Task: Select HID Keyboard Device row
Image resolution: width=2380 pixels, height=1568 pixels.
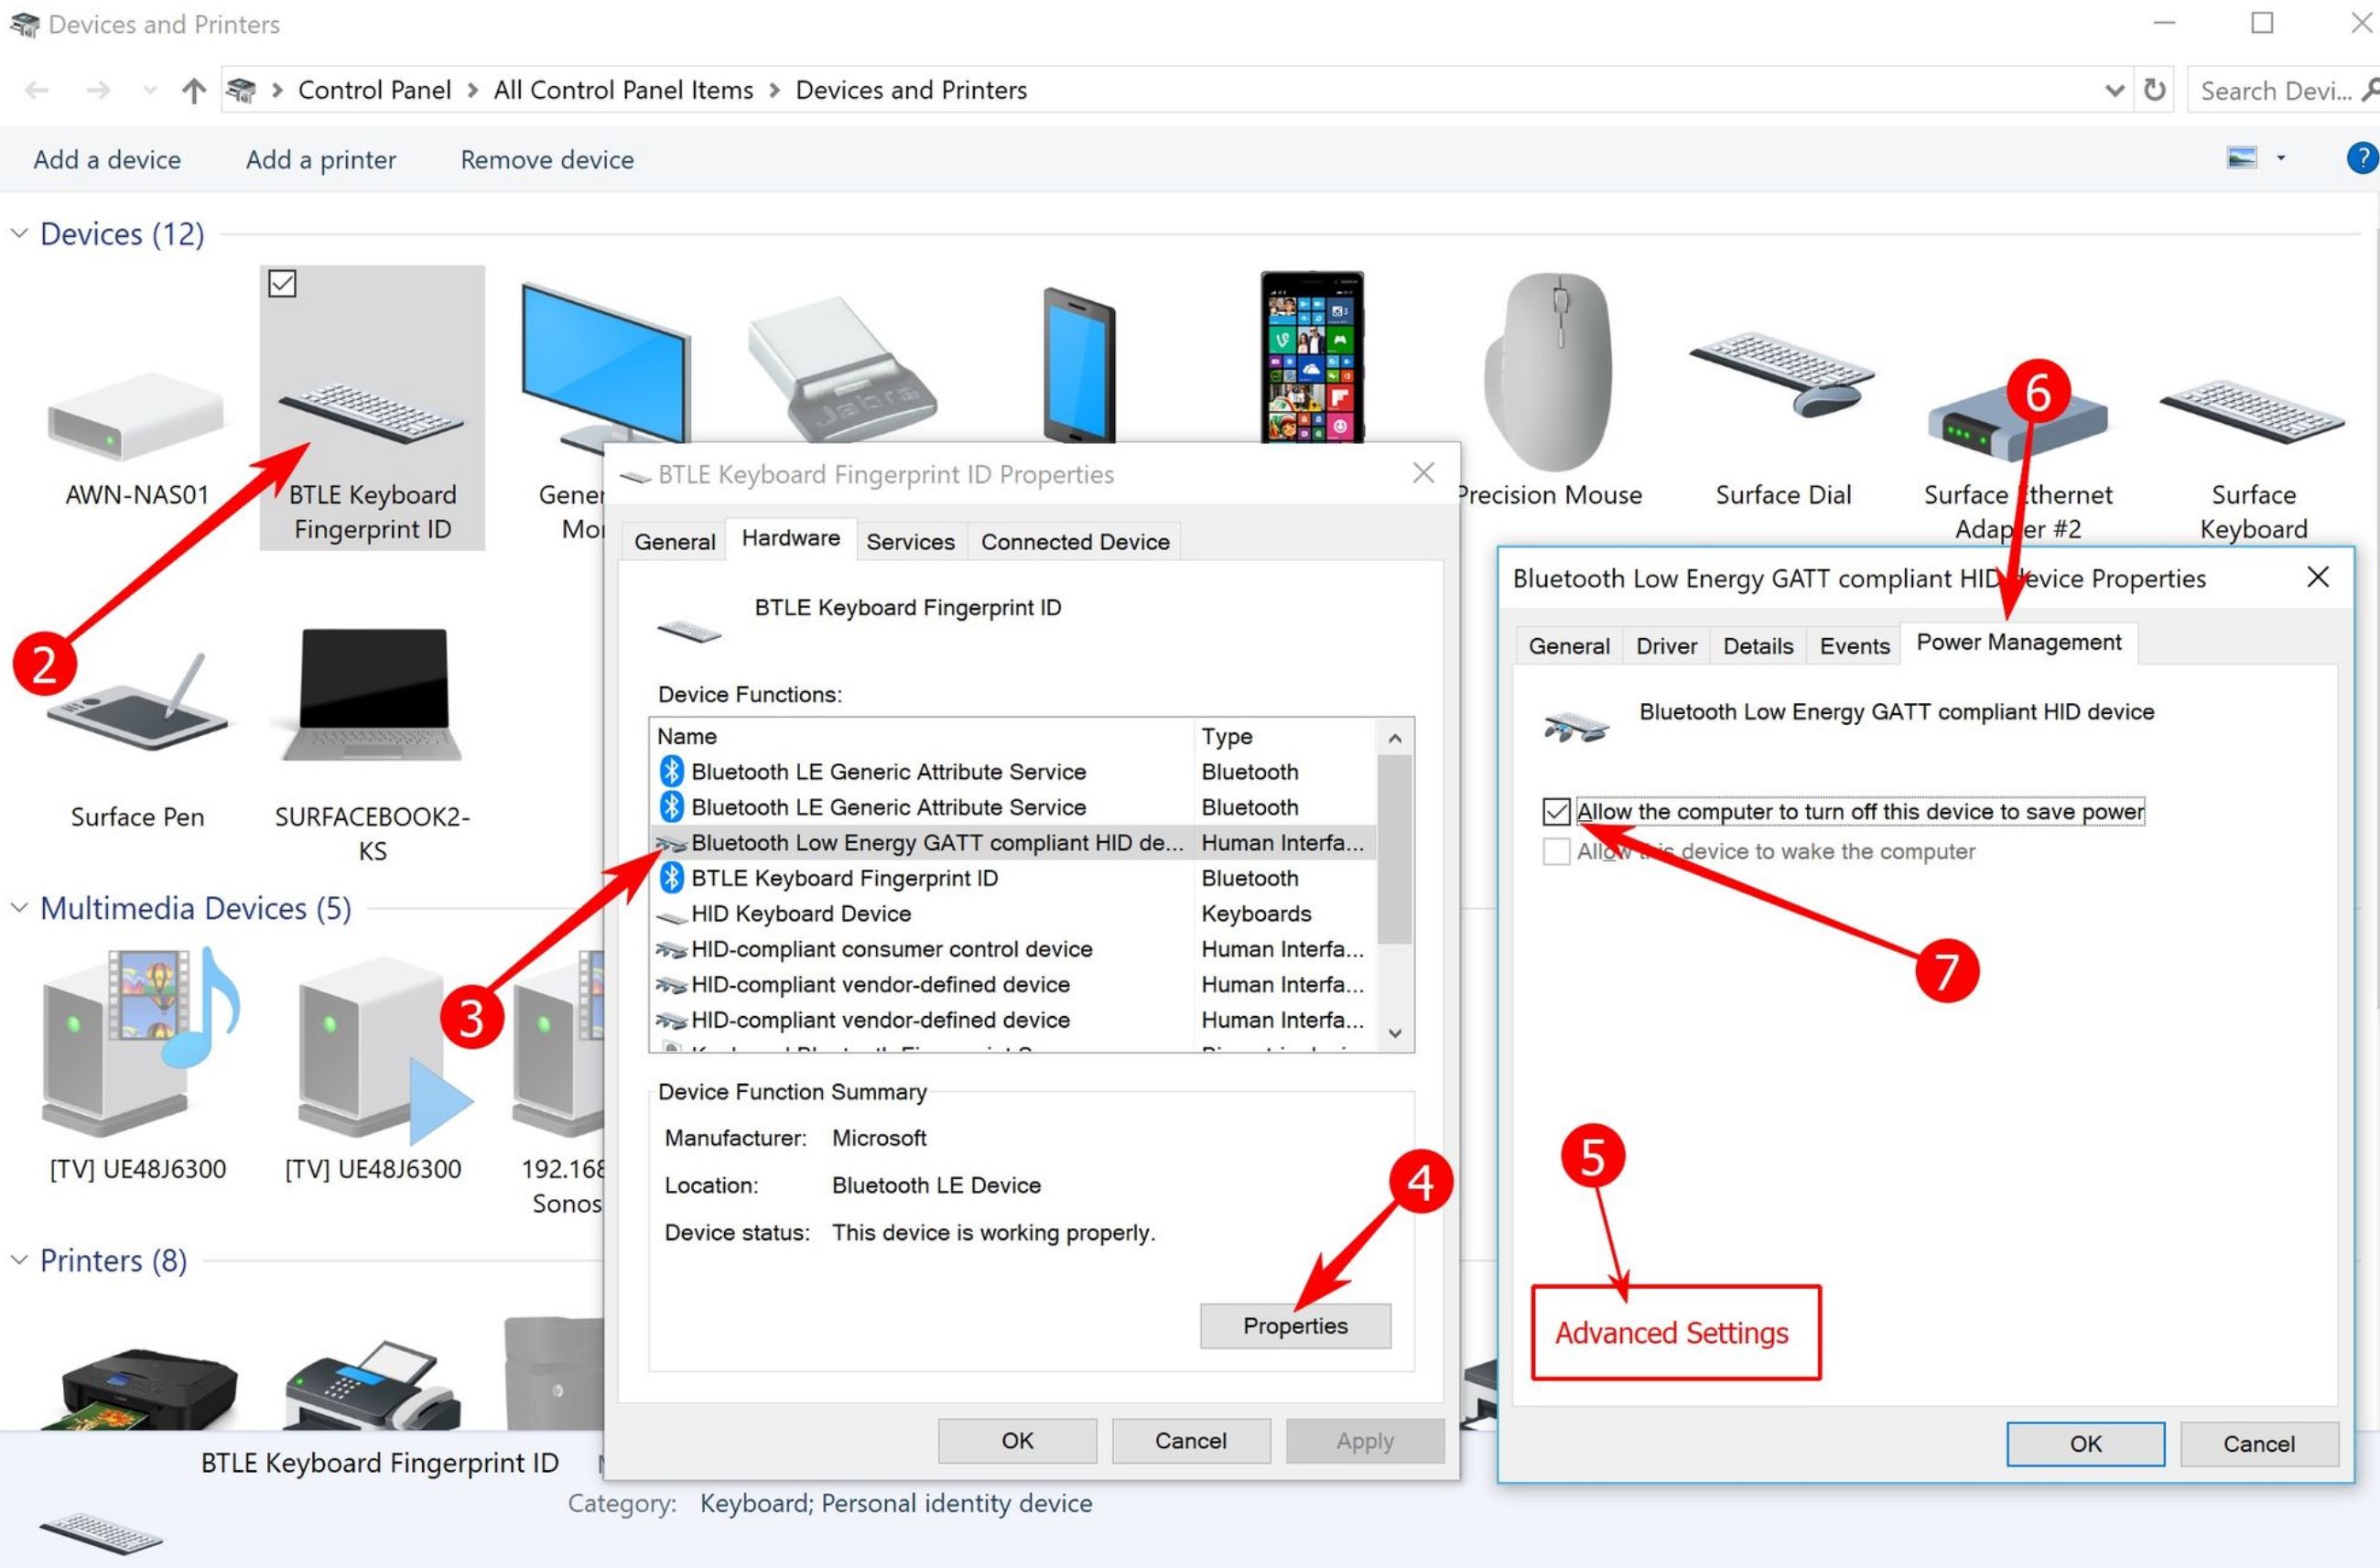Action: pos(1012,913)
